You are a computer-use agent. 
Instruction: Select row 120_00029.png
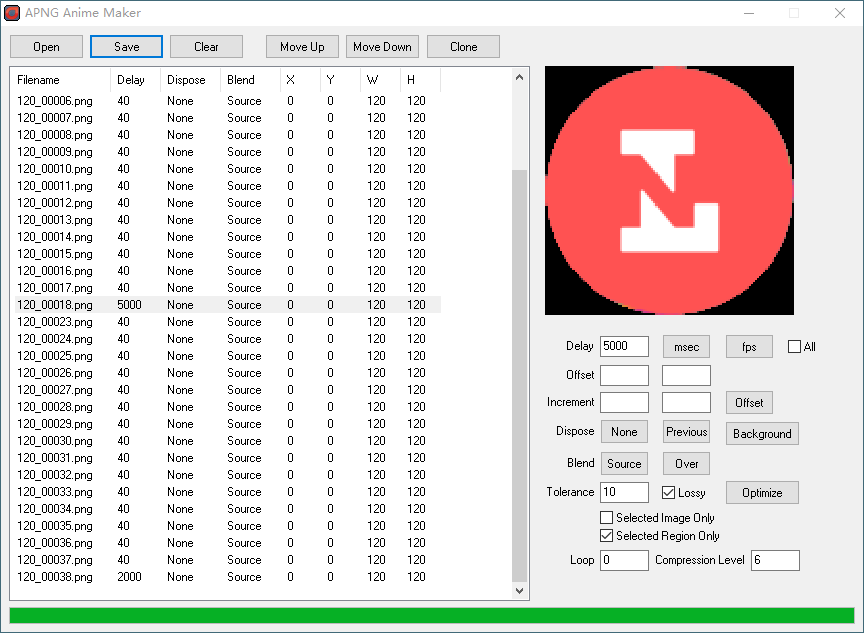[x=228, y=424]
